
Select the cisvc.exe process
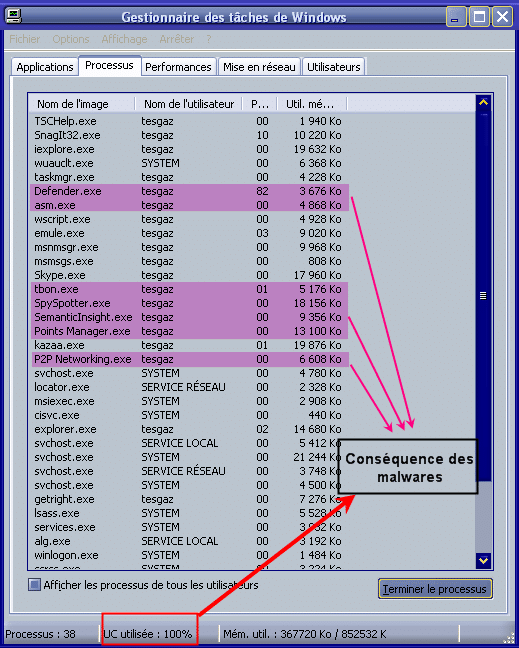coord(190,415)
